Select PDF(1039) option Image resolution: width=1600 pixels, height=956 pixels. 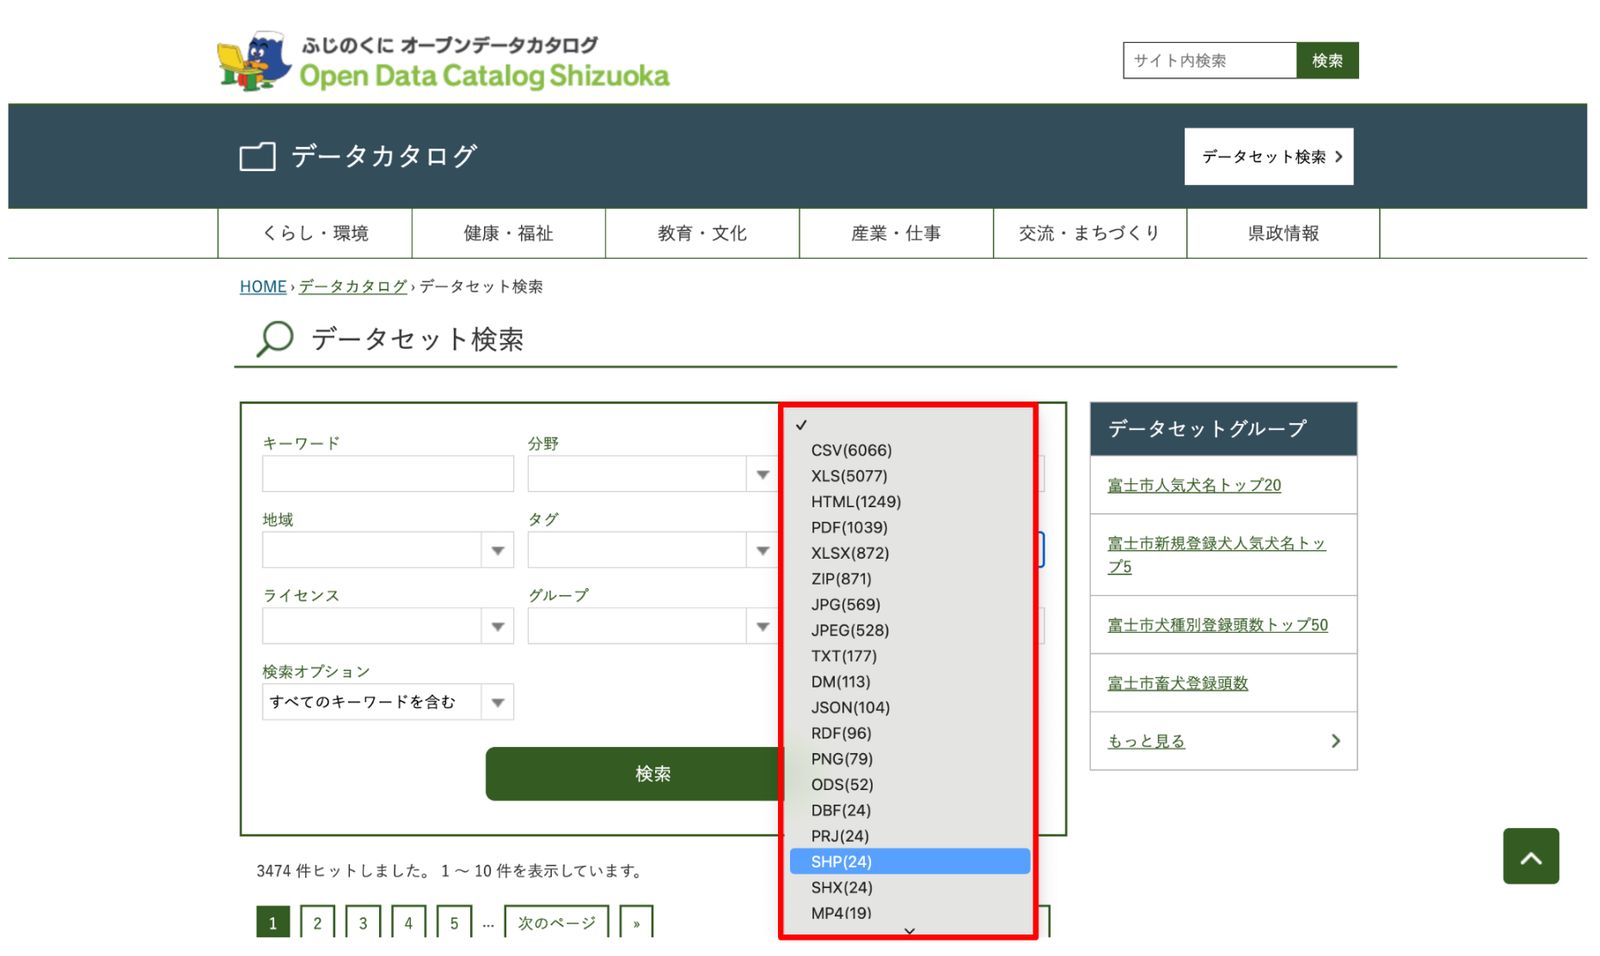[849, 527]
